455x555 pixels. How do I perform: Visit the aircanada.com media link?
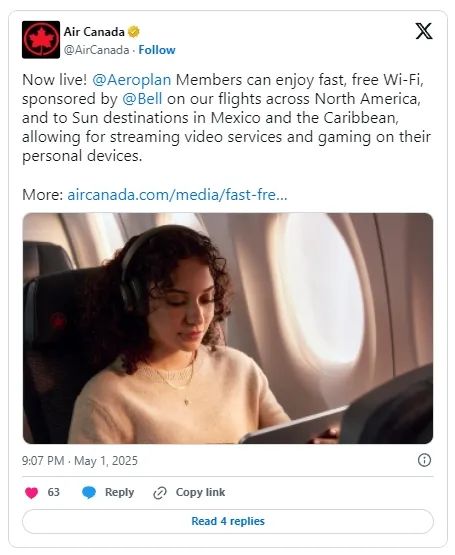pyautogui.click(x=177, y=195)
